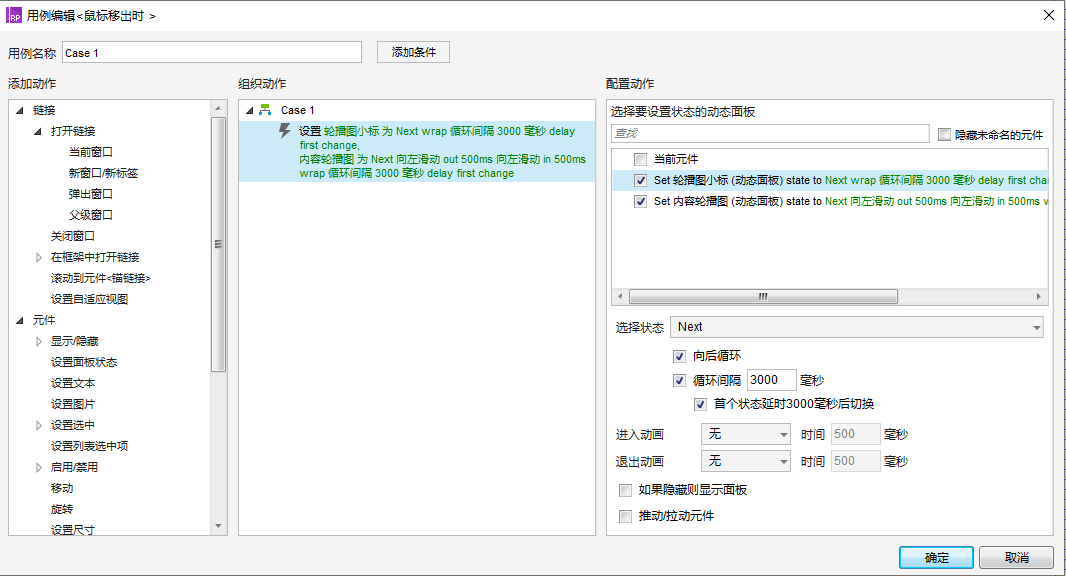Close the case editor dialog

(x=1048, y=15)
